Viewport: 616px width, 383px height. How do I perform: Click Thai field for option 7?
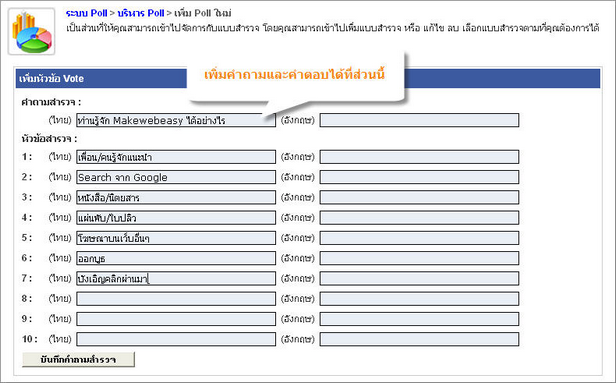(176, 279)
